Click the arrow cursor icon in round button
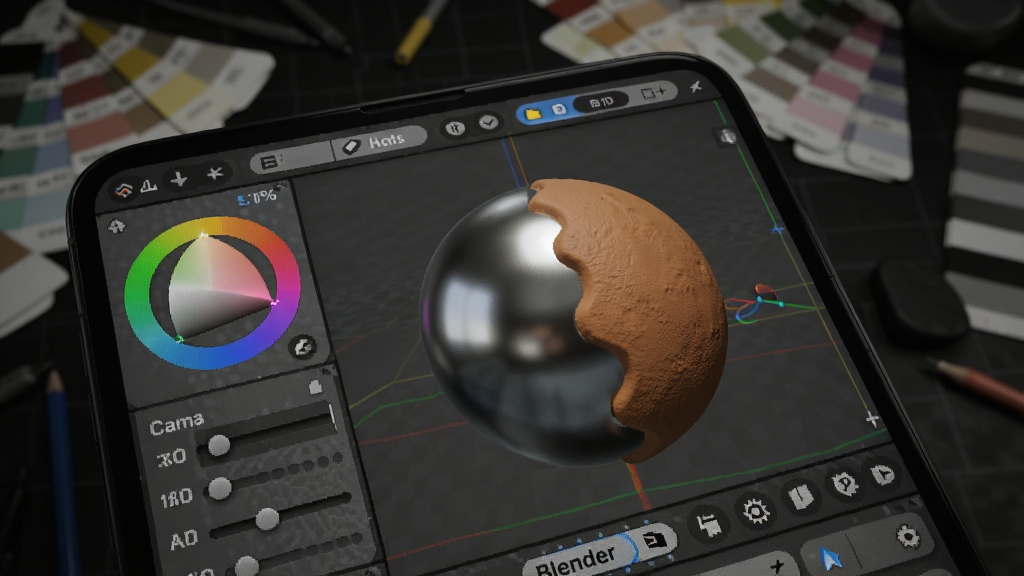The width and height of the screenshot is (1024, 576). pos(882,475)
